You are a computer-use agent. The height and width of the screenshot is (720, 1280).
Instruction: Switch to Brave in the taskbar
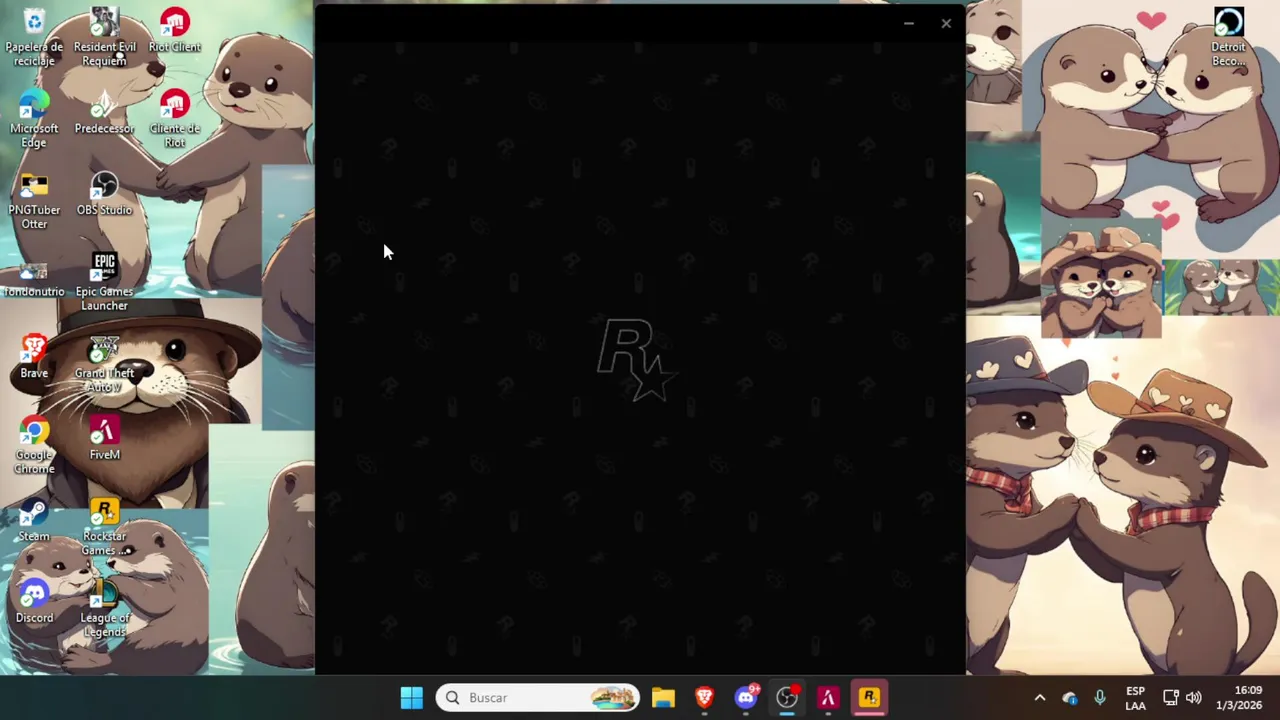click(x=704, y=697)
